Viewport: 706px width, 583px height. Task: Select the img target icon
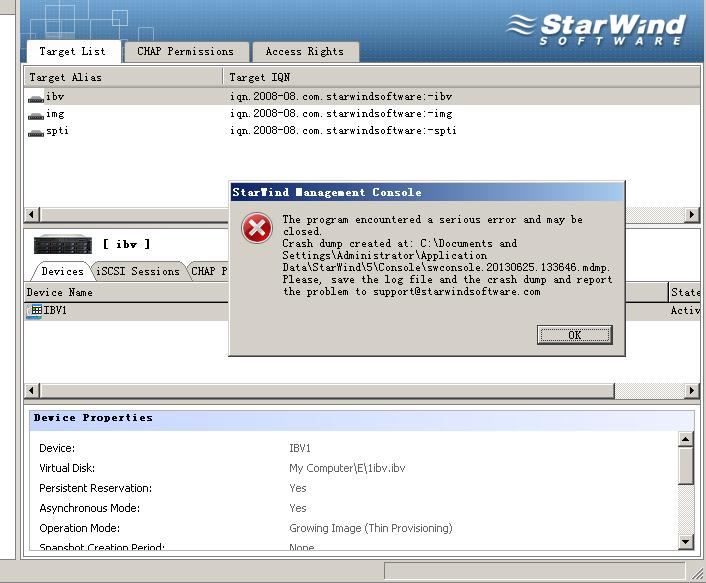point(36,115)
